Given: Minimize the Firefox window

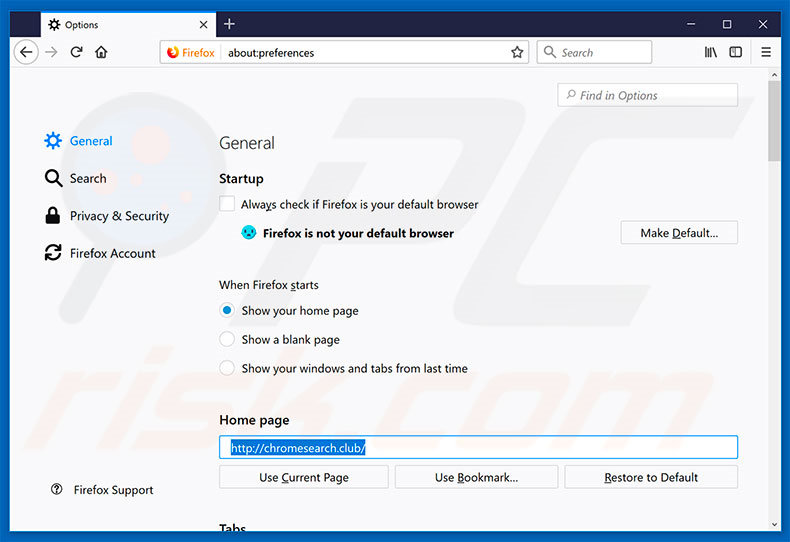Looking at the screenshot, I should (691, 24).
